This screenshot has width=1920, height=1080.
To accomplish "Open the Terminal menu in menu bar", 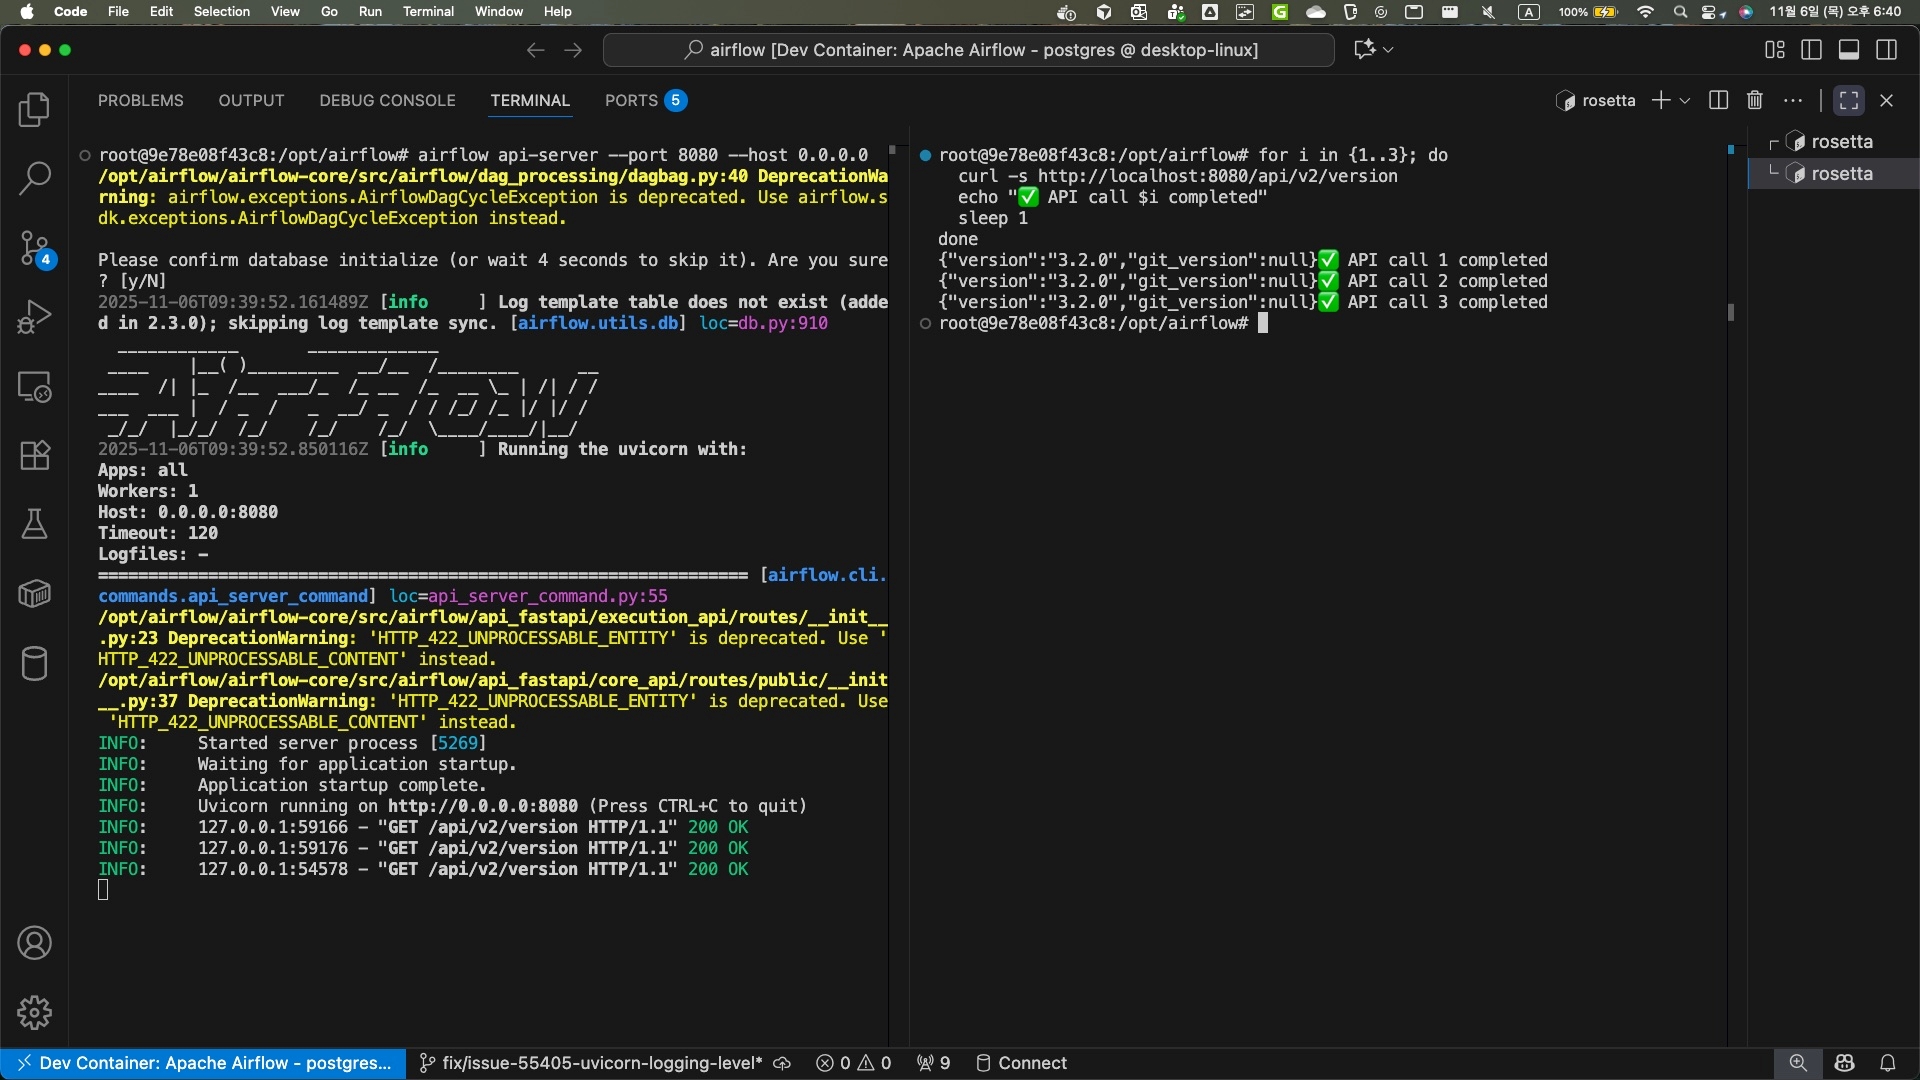I will 428,12.
